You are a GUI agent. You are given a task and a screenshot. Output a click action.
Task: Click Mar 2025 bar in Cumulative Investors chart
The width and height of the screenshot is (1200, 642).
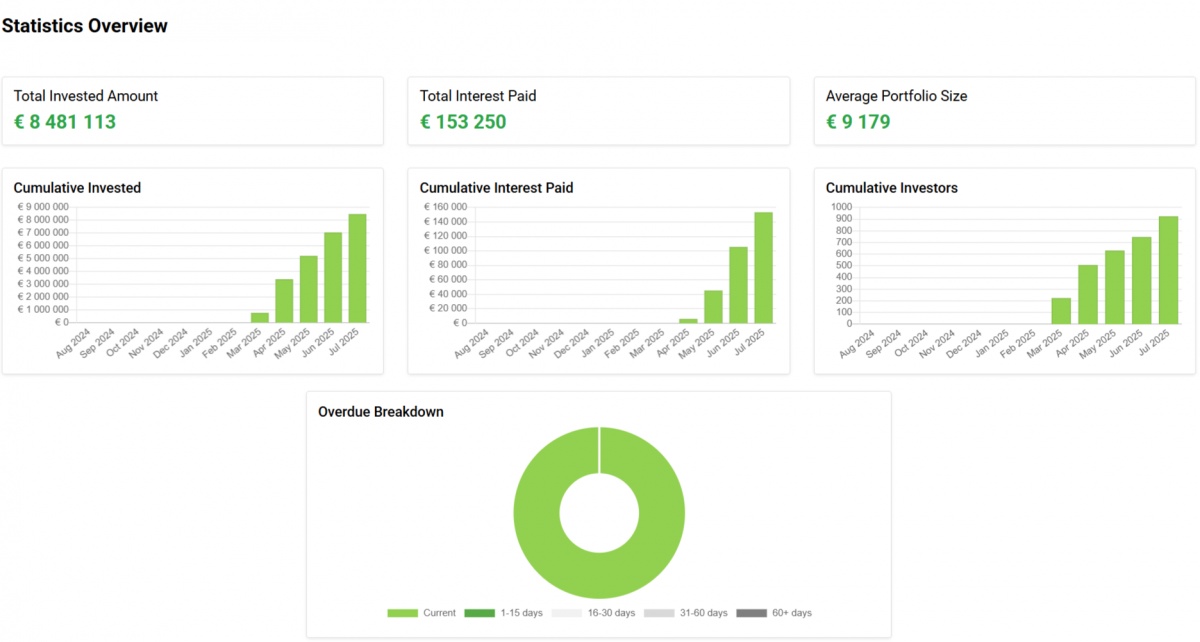coord(1061,311)
